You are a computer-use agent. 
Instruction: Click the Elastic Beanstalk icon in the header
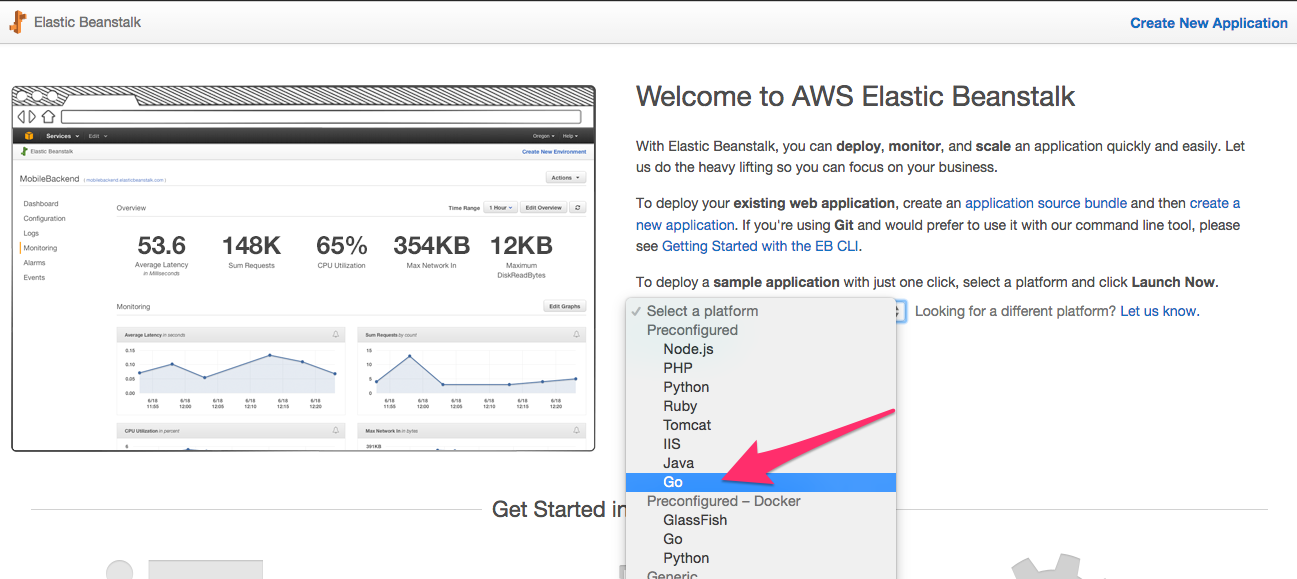tap(17, 22)
